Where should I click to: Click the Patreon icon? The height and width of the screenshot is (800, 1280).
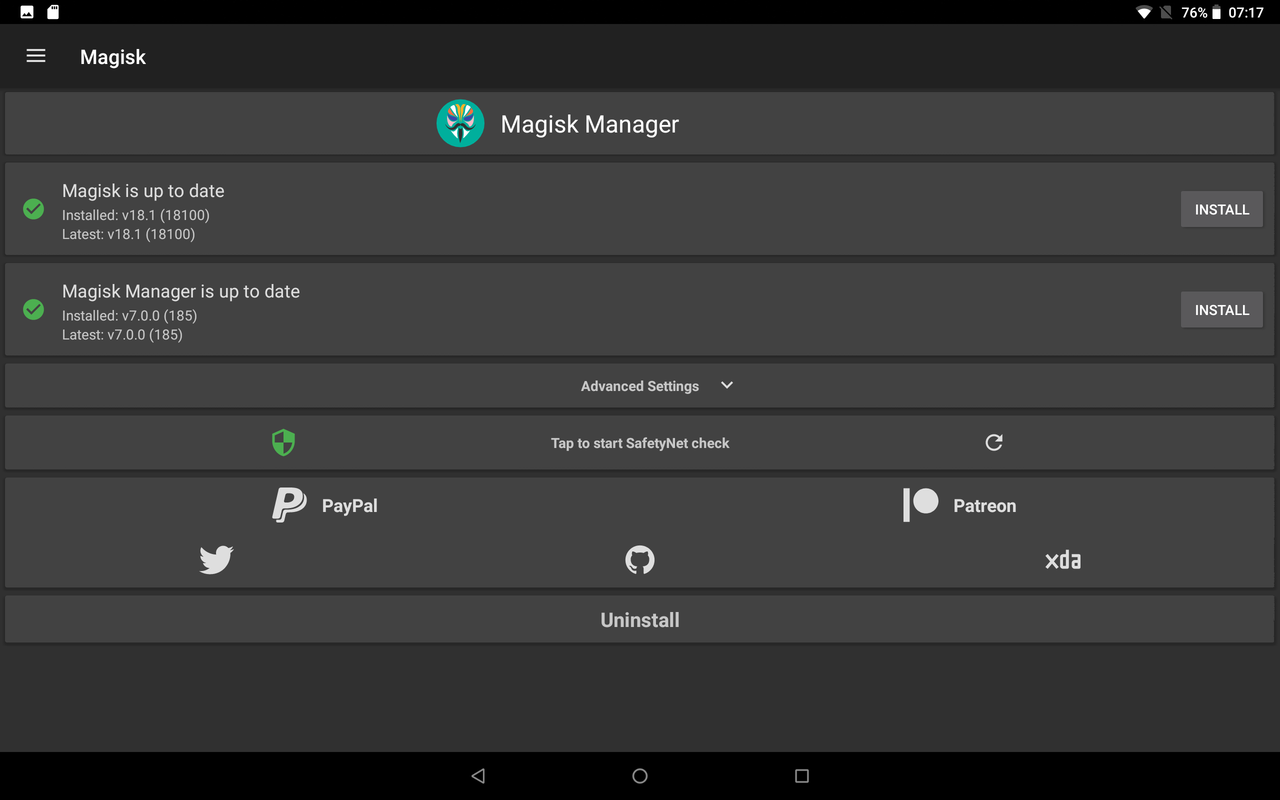[x=919, y=505]
